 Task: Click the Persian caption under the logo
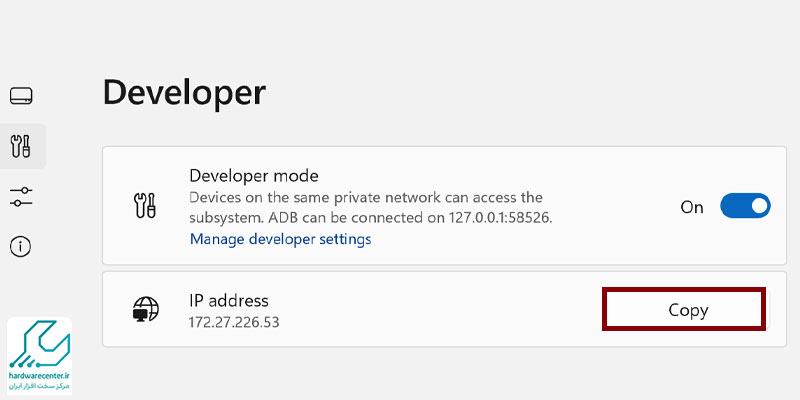pos(40,386)
